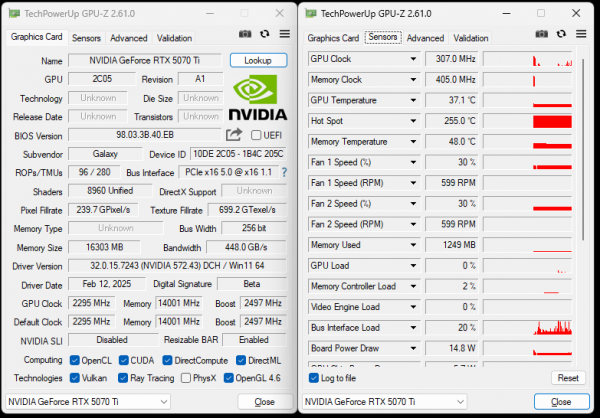Open Memory Used sensor dropdown
Screen dimensions: 600x418
click(413, 245)
